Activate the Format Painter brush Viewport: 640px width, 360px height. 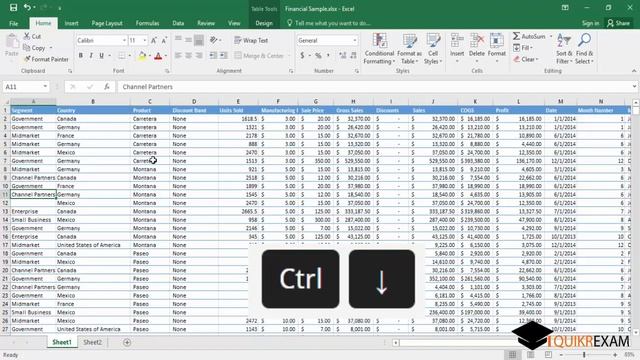pyautogui.click(x=46, y=59)
